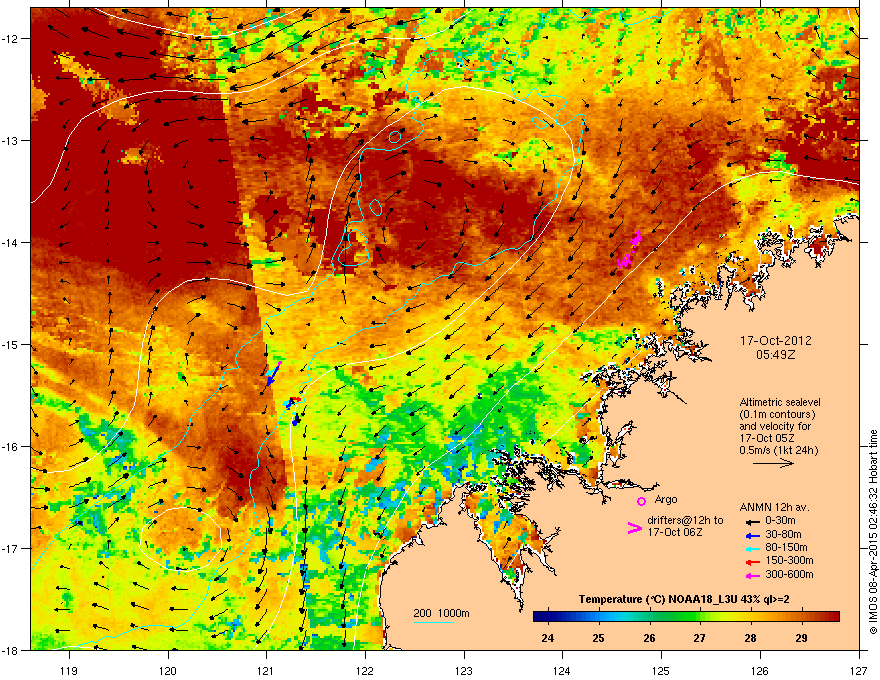Image resolution: width=880 pixels, height=680 pixels.
Task: Click the red 150-300m arrow legend symbol
Action: (751, 562)
